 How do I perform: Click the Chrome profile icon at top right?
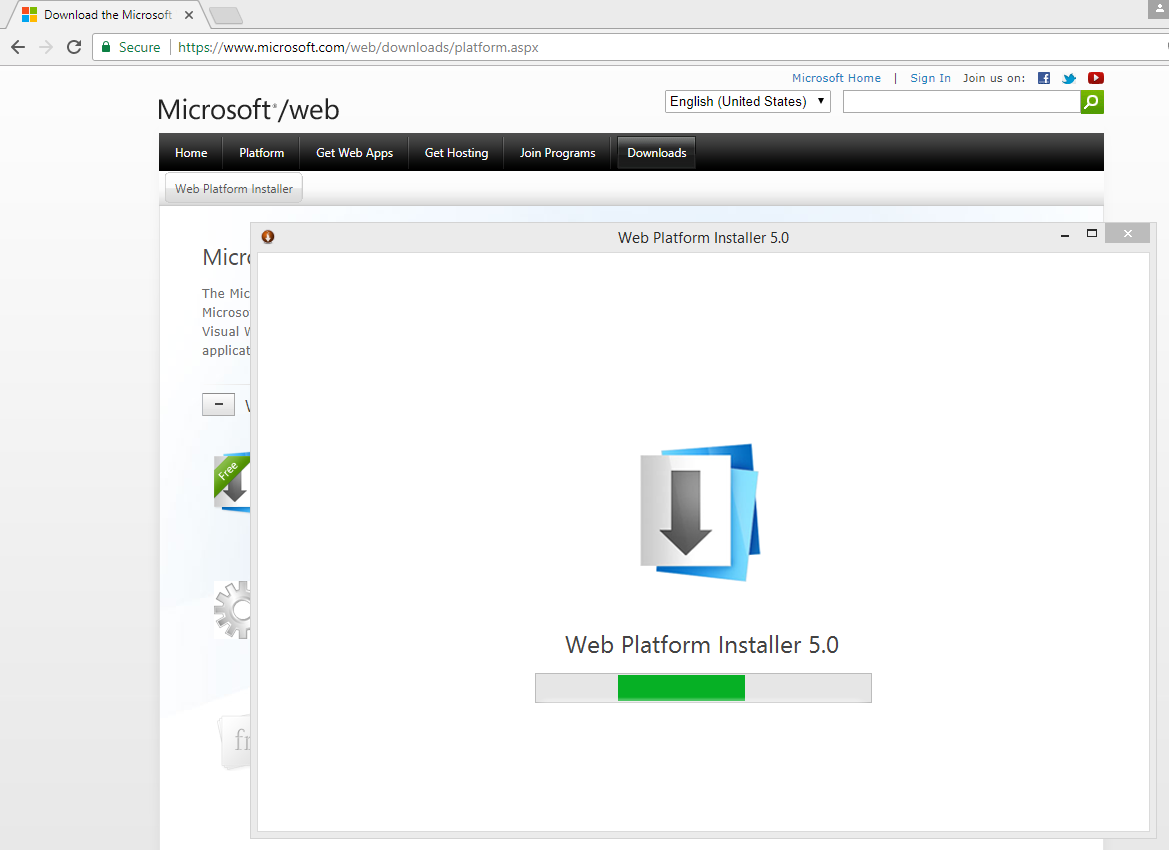click(x=1159, y=9)
